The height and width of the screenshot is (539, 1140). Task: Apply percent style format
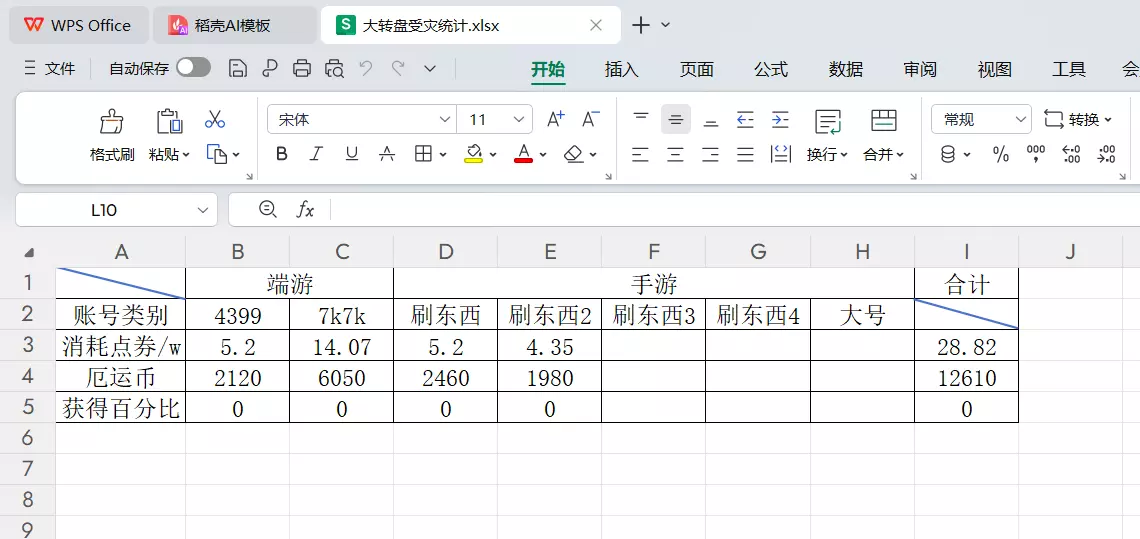pyautogui.click(x=1001, y=154)
